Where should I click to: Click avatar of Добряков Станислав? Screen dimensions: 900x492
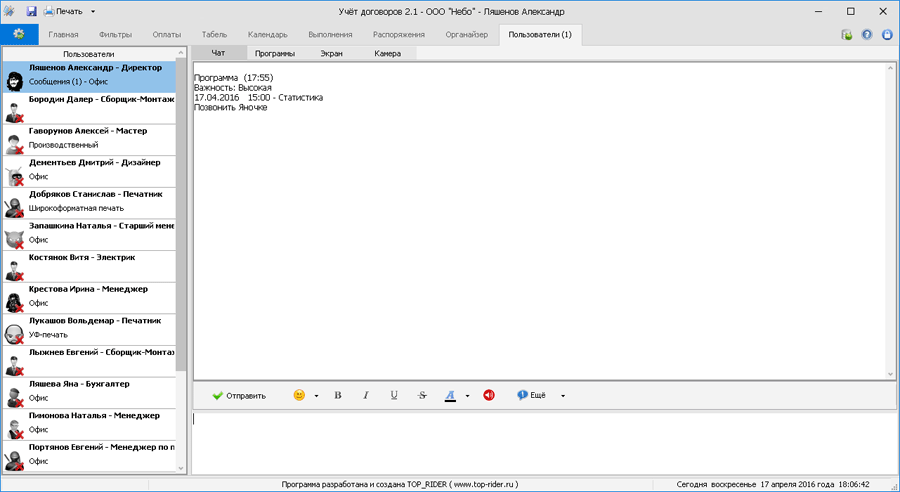(x=14, y=207)
